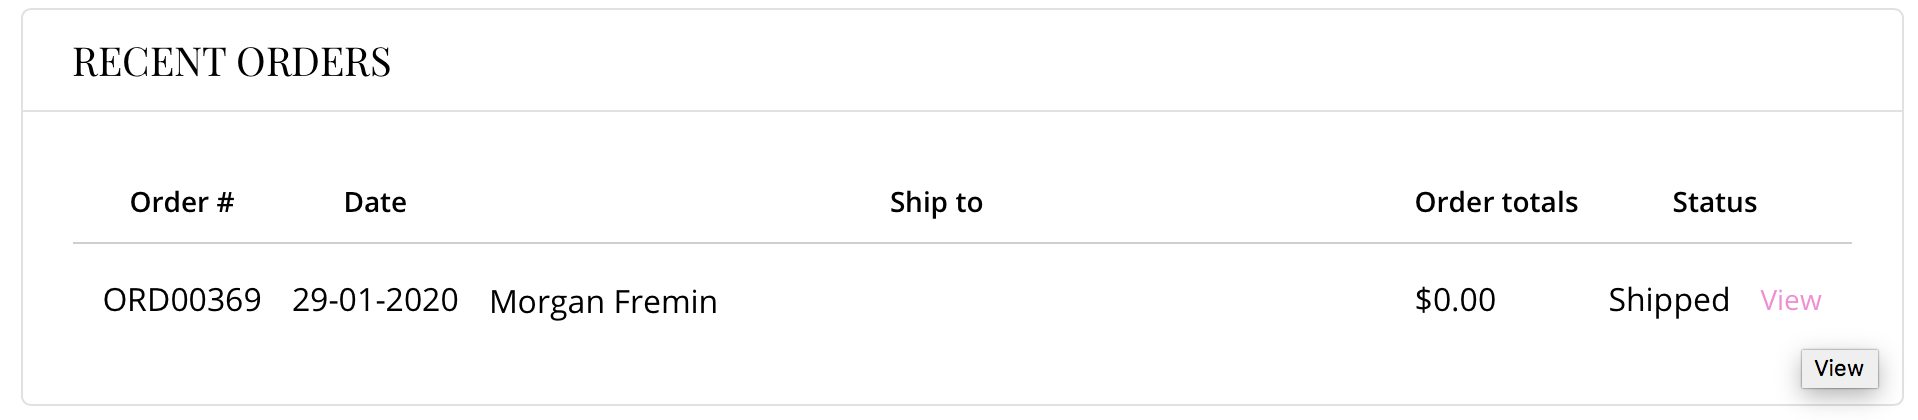The height and width of the screenshot is (420, 1918).
Task: Select the order date 29-01-2020
Action: [375, 300]
